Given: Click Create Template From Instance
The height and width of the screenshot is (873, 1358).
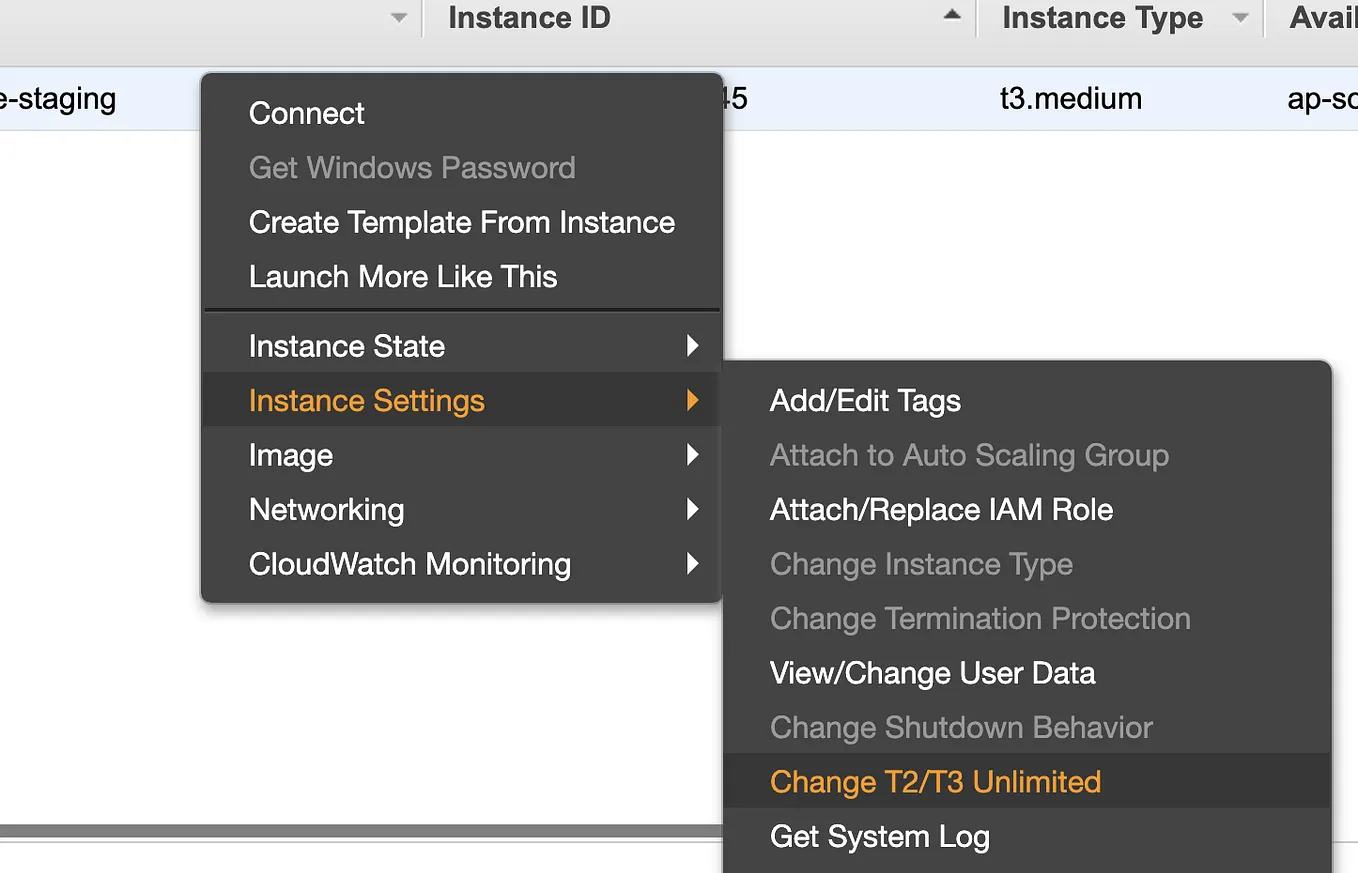Looking at the screenshot, I should pyautogui.click(x=461, y=222).
